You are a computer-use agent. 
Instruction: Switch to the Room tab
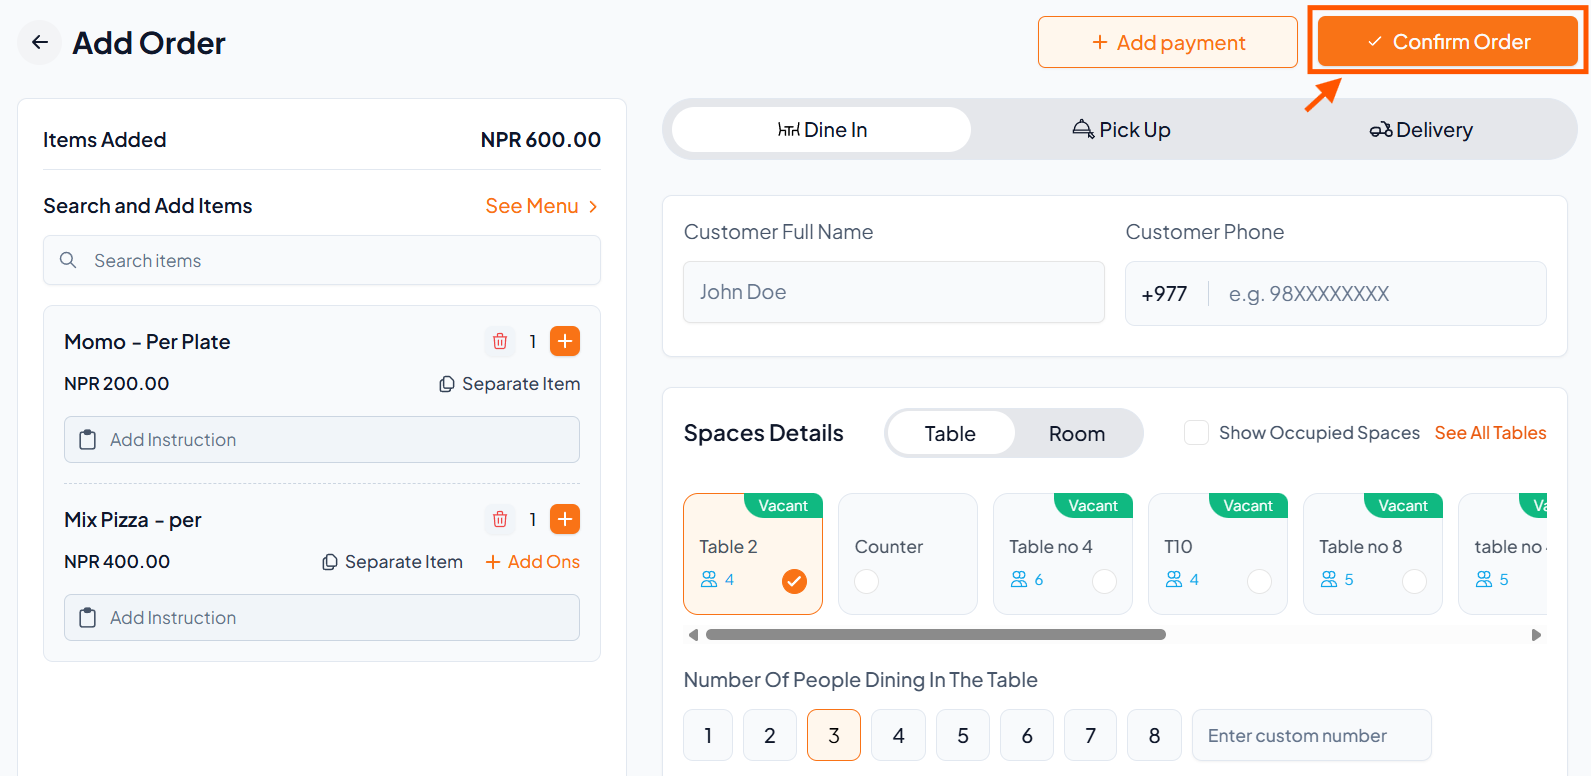(x=1077, y=434)
